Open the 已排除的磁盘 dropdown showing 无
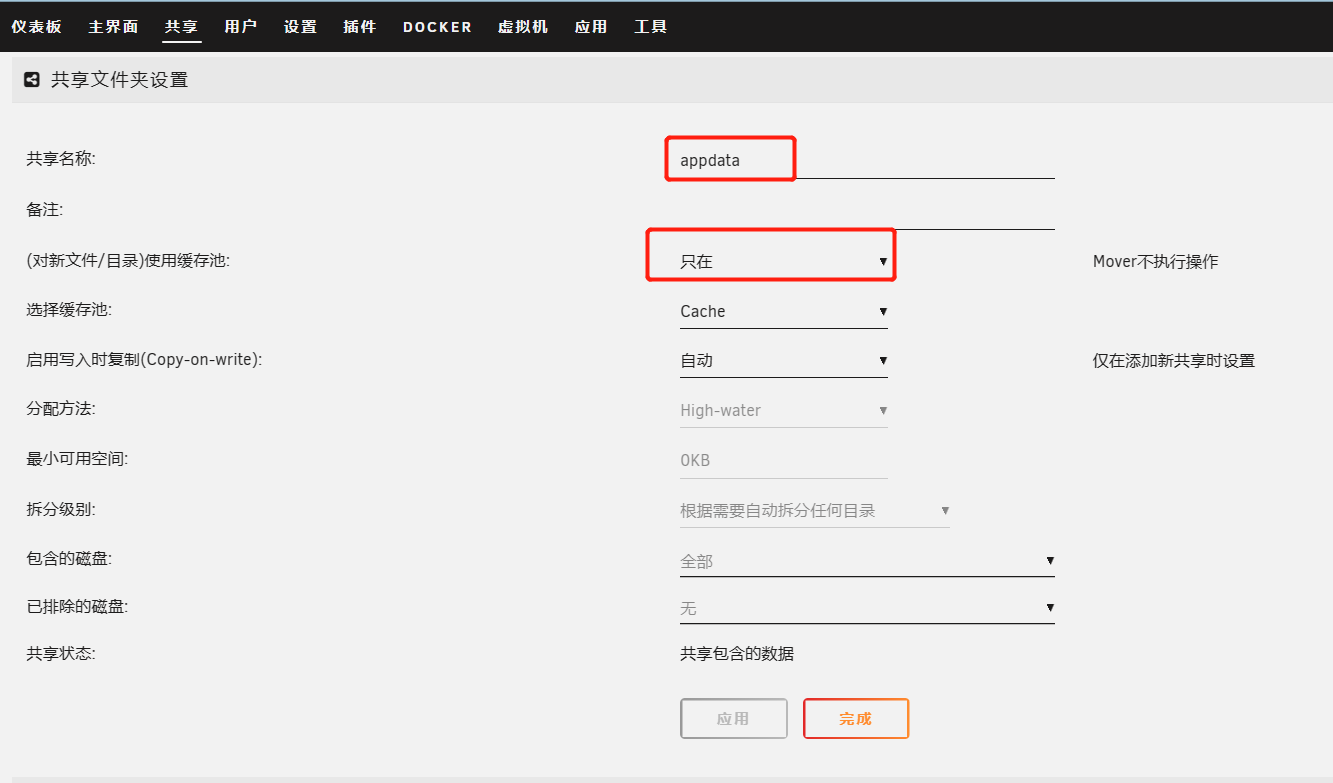Screen dimensions: 1333x783 point(866,608)
